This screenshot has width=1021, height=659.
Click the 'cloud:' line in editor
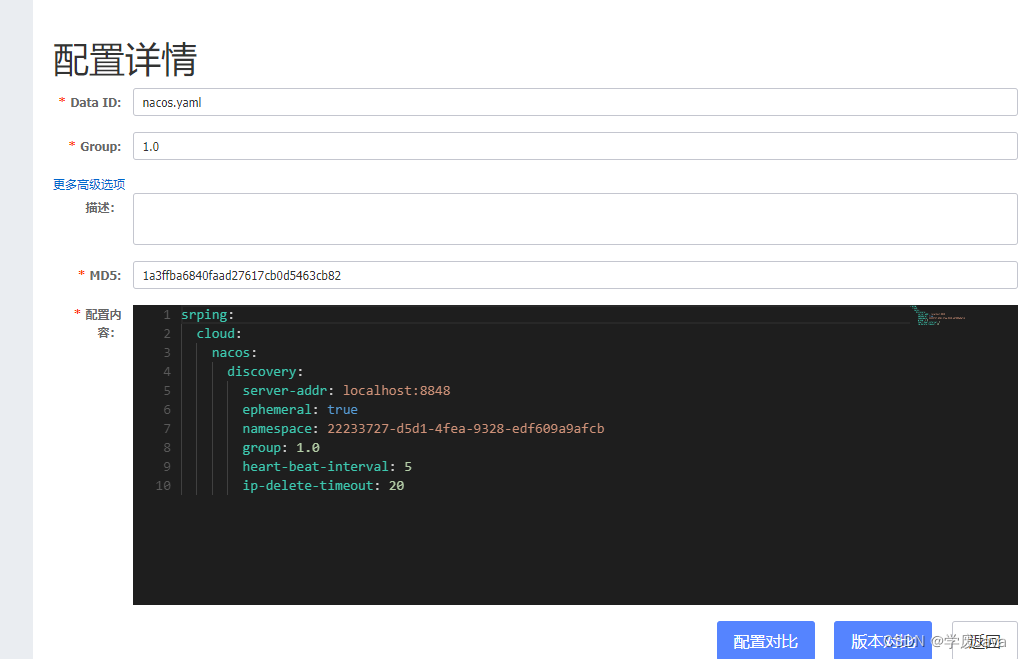pyautogui.click(x=219, y=333)
